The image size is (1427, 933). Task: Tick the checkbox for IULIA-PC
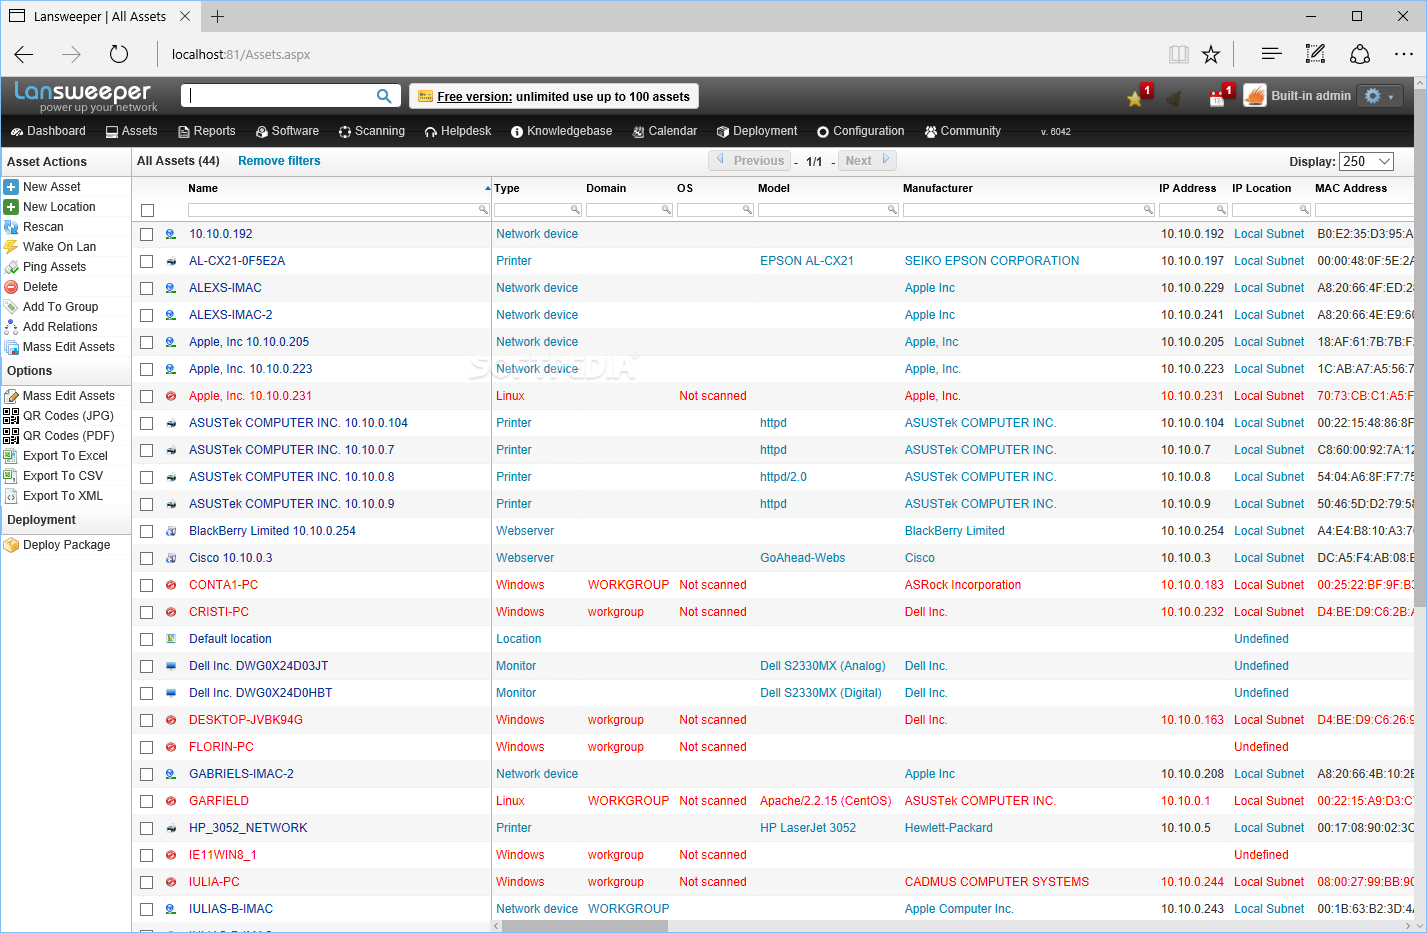(x=147, y=882)
